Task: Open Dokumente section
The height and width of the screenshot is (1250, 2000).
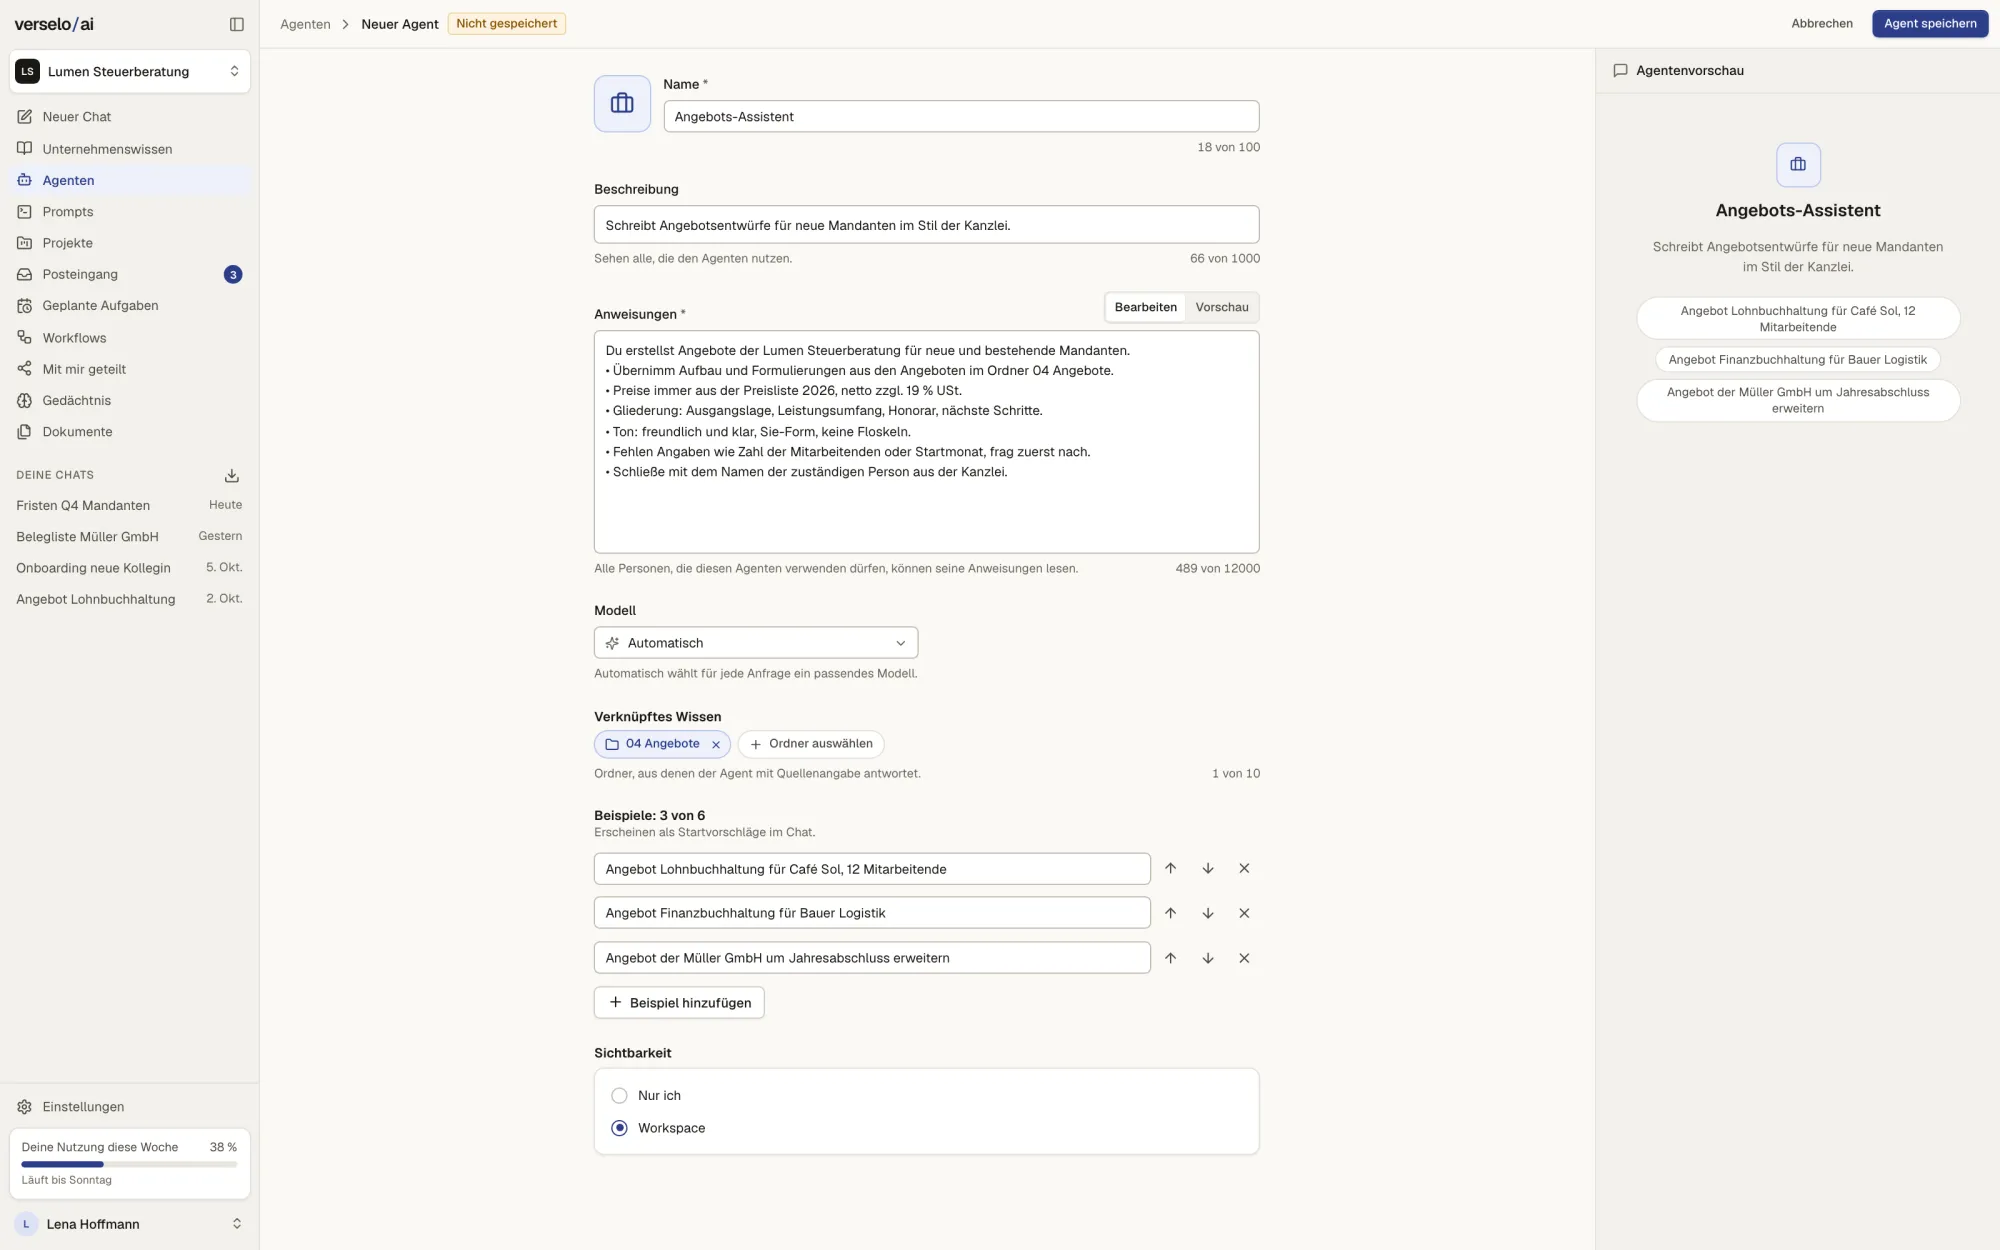Action: tap(130, 432)
